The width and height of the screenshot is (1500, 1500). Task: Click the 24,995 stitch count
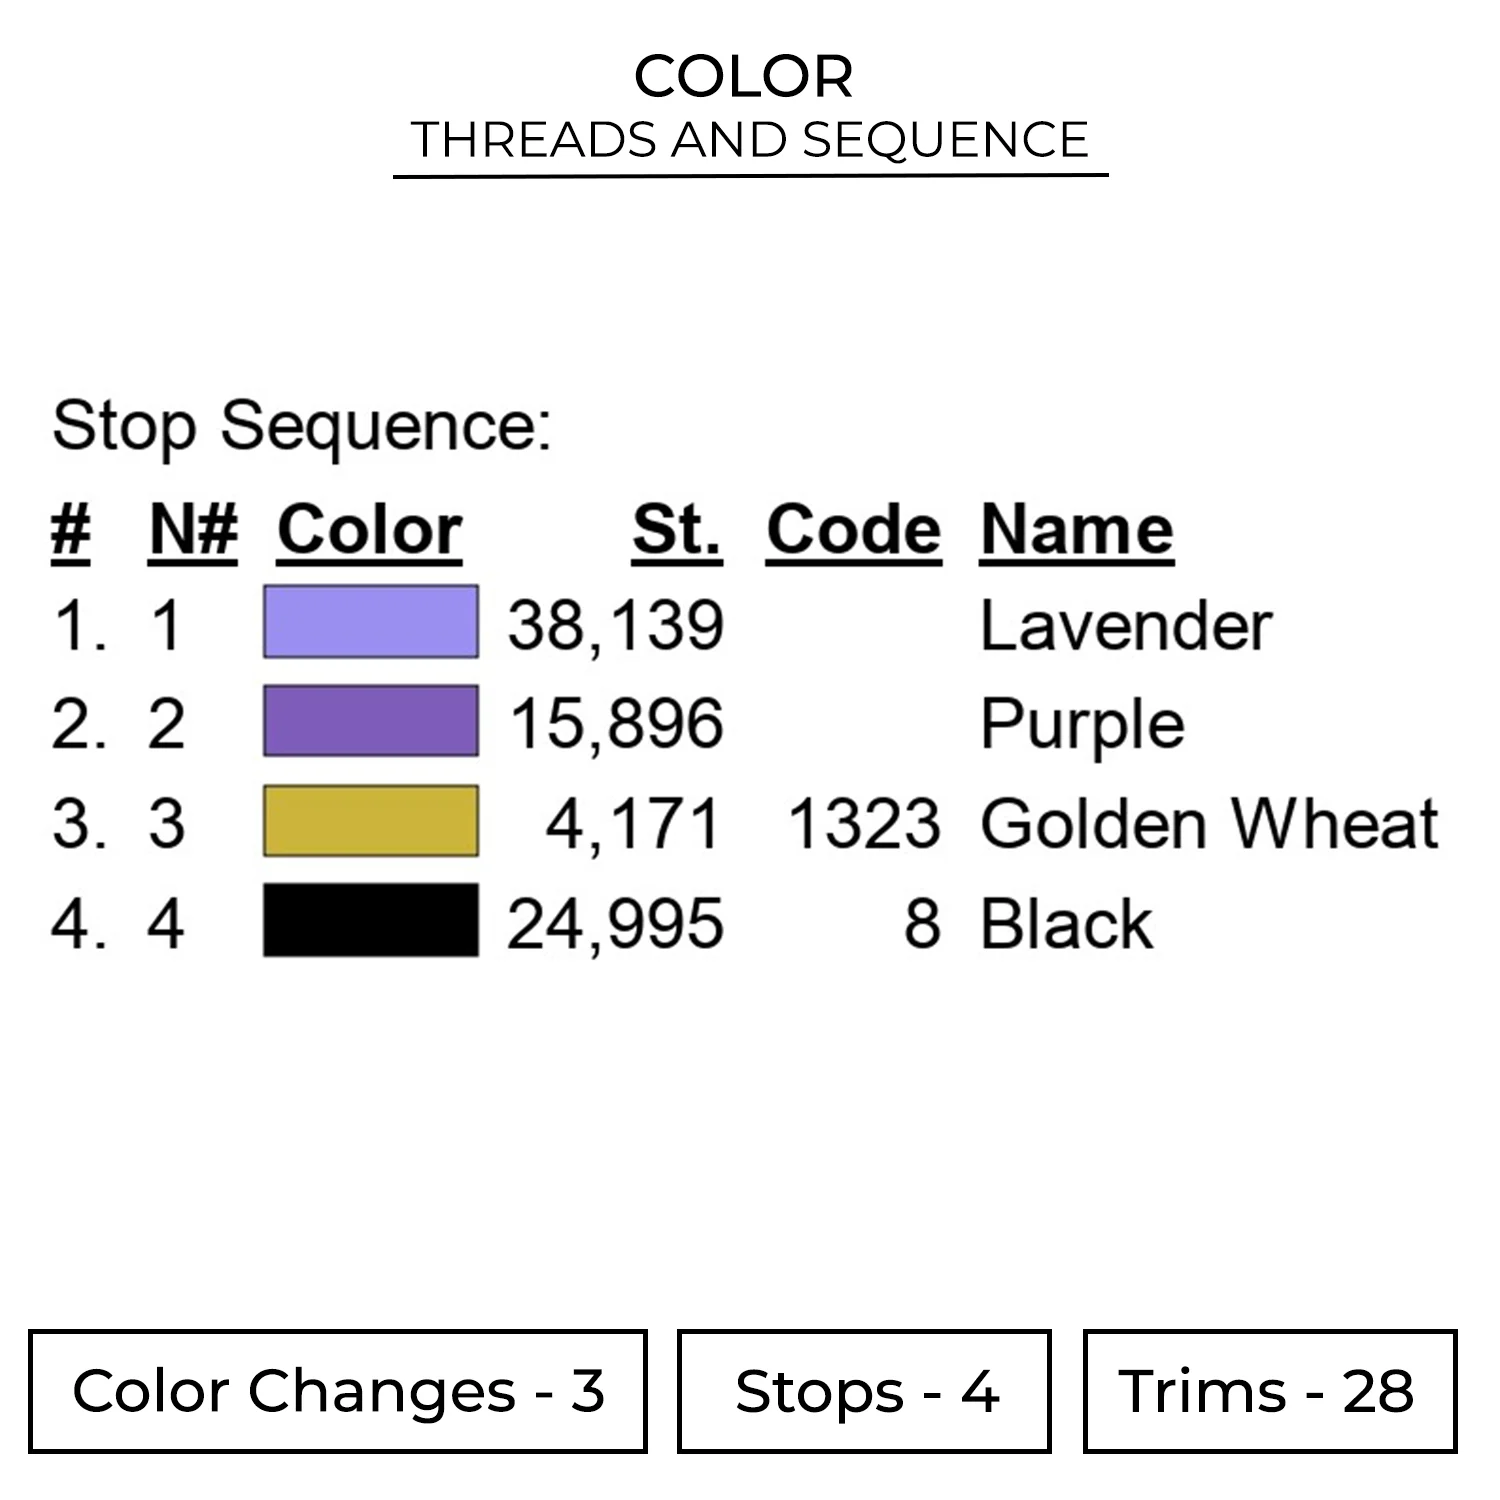(615, 924)
